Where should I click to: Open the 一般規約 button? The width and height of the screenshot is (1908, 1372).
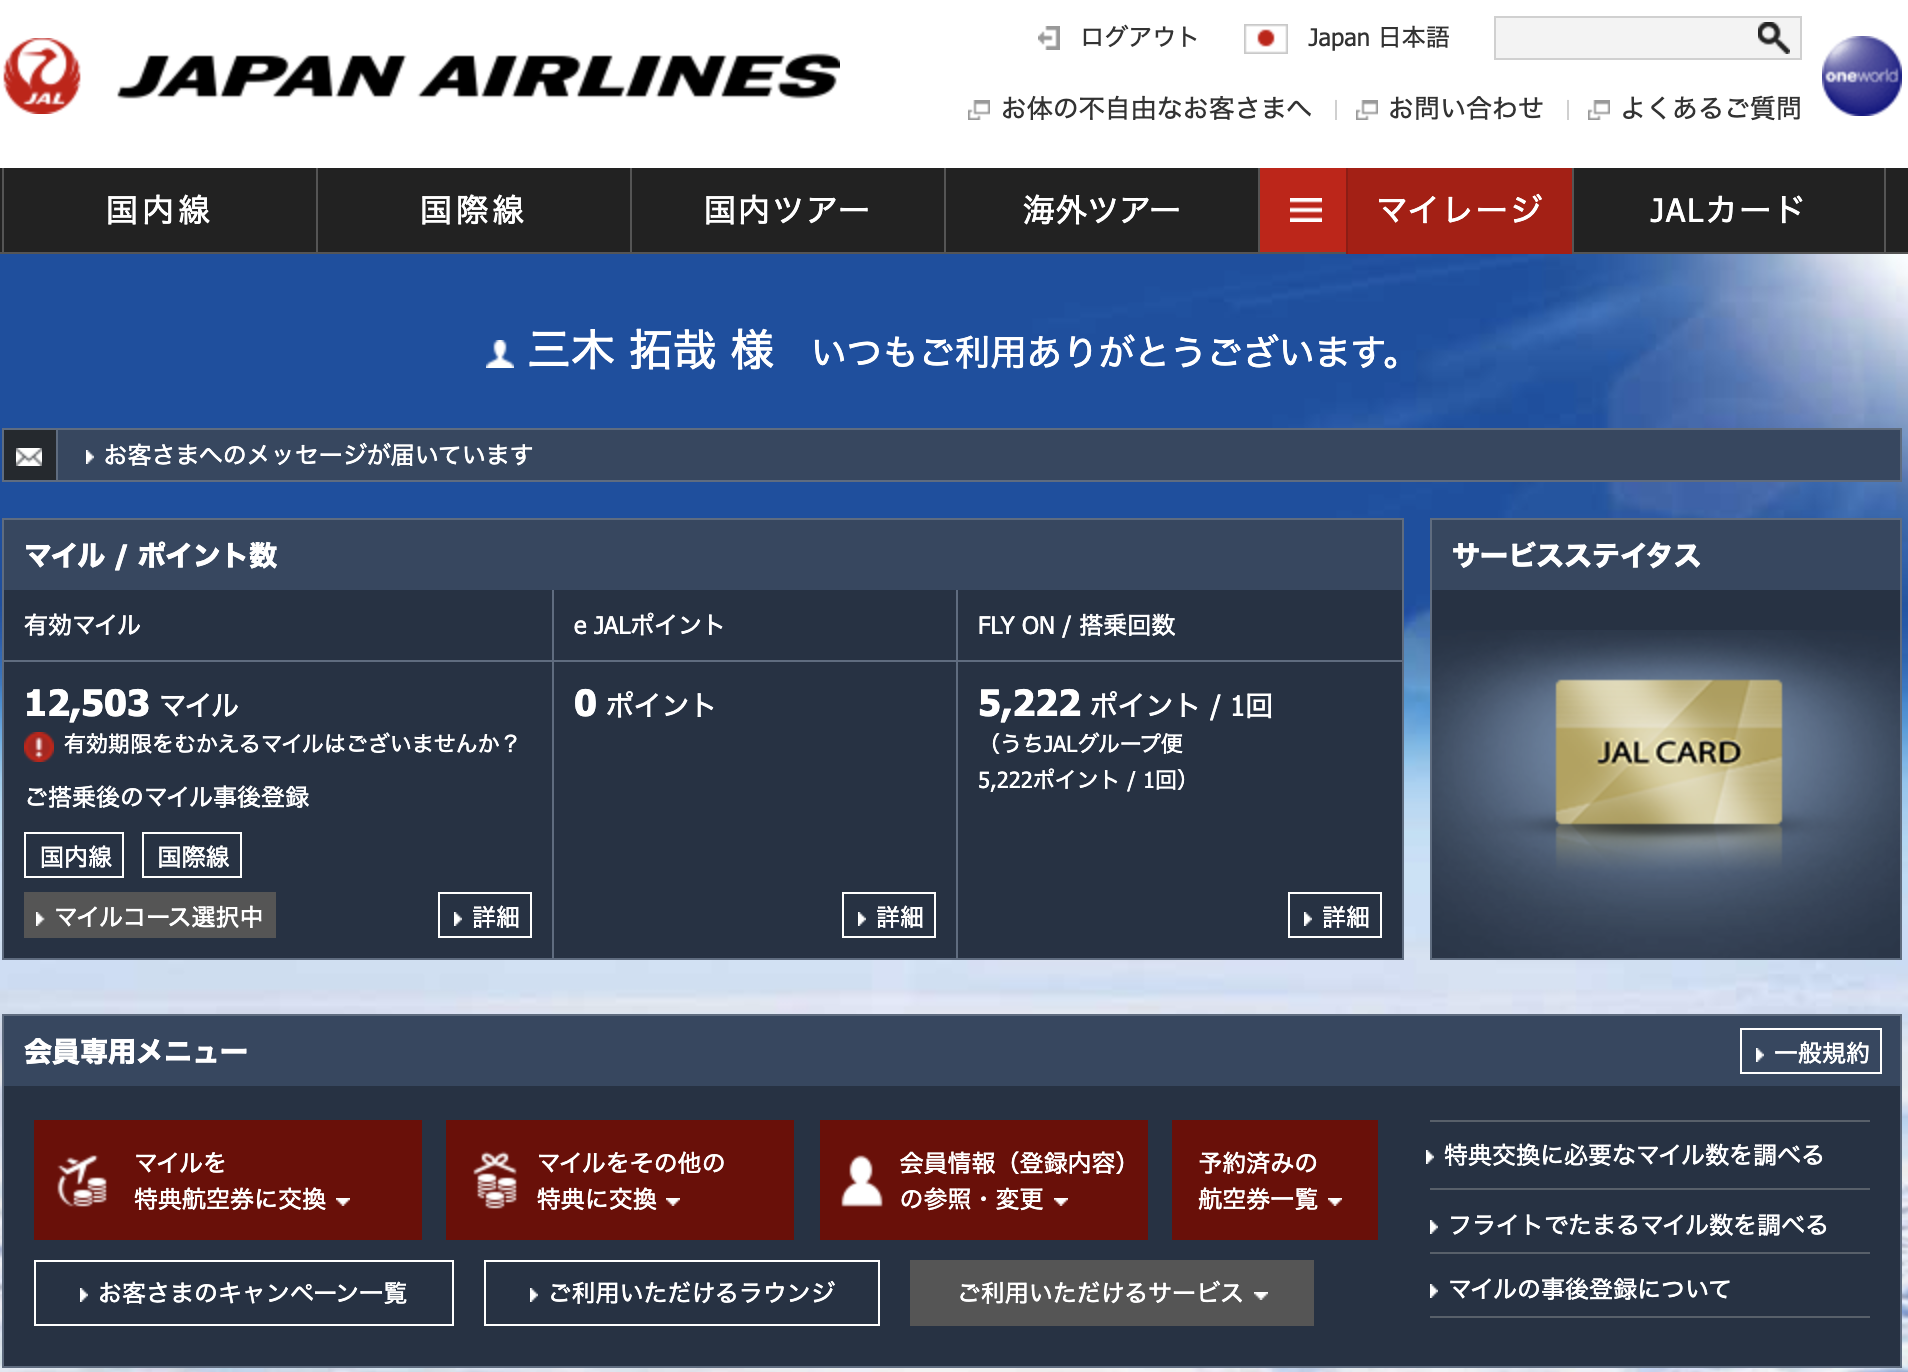1811,1052
